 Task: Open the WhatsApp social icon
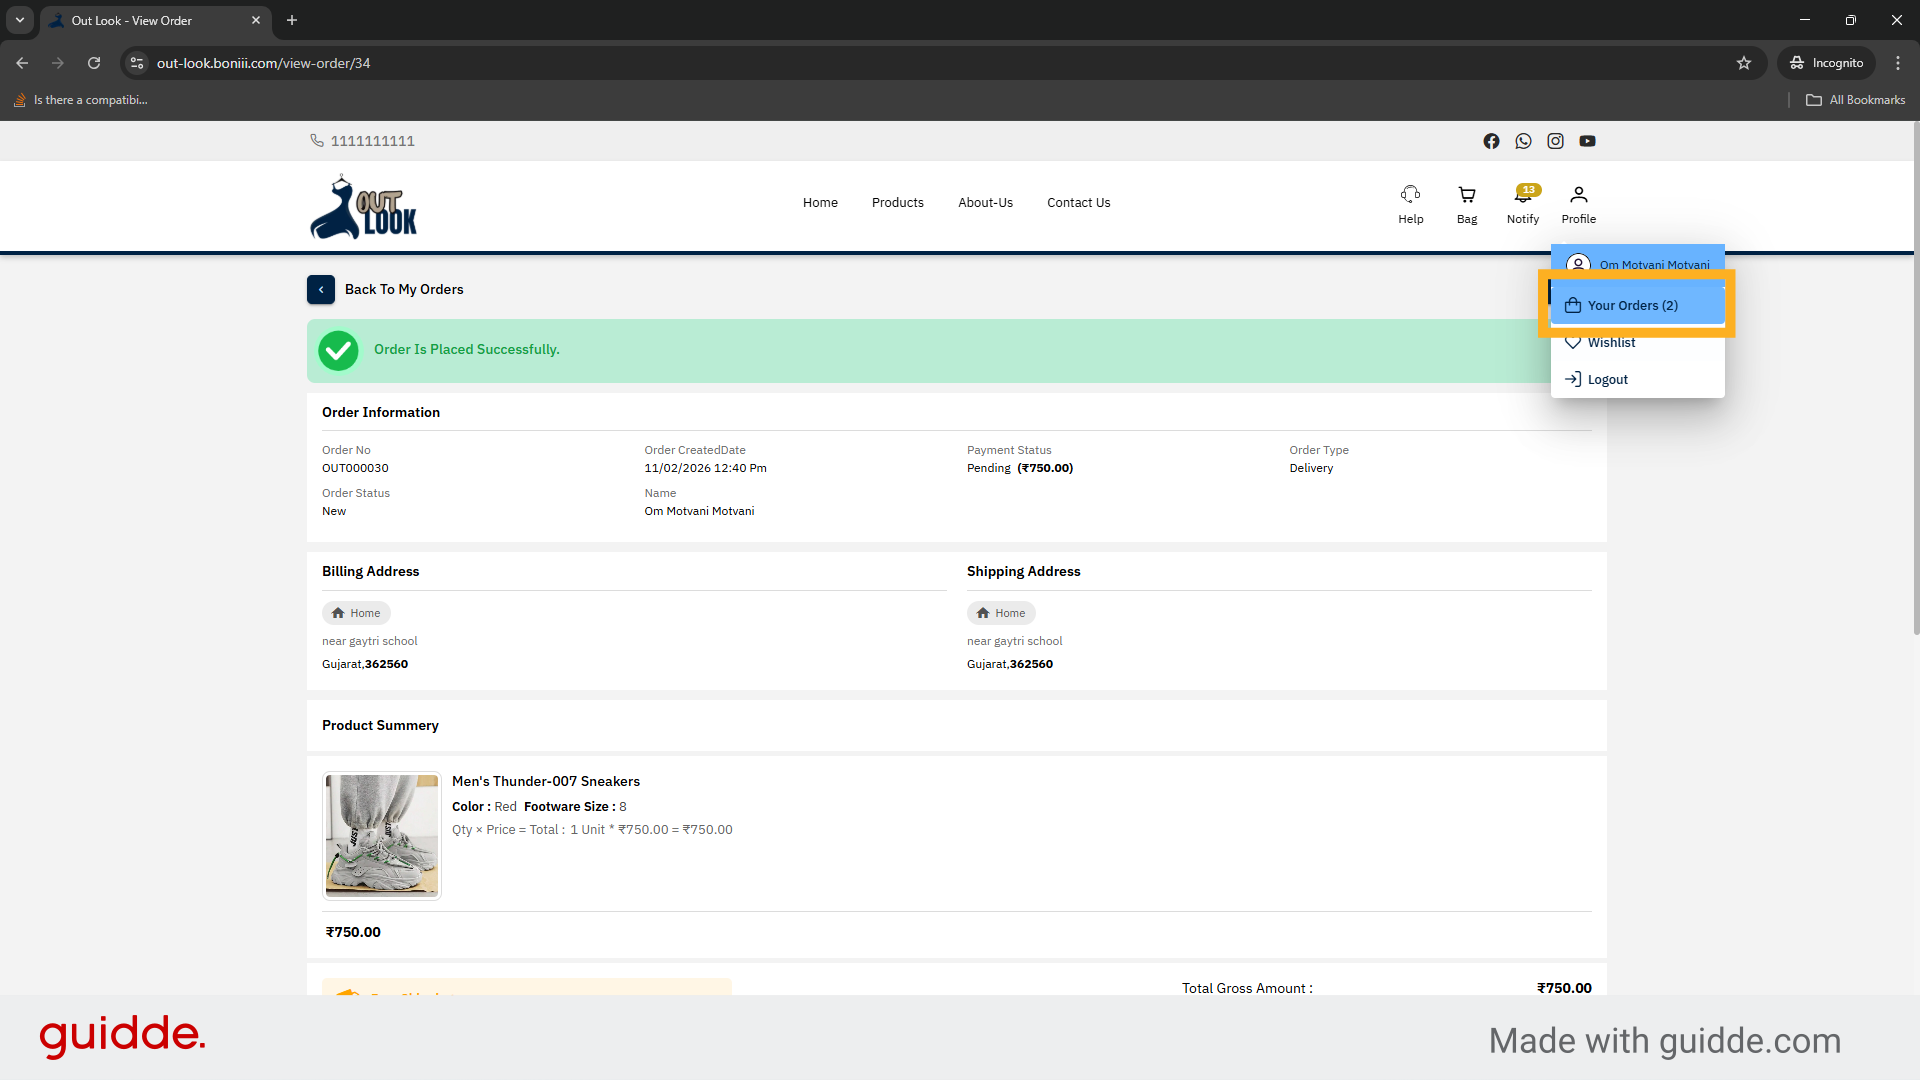[x=1523, y=141]
